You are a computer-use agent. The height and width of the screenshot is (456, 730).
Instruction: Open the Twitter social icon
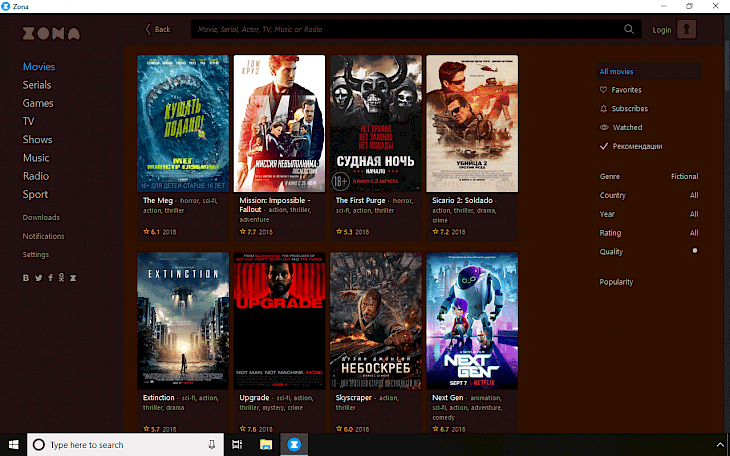[39, 278]
